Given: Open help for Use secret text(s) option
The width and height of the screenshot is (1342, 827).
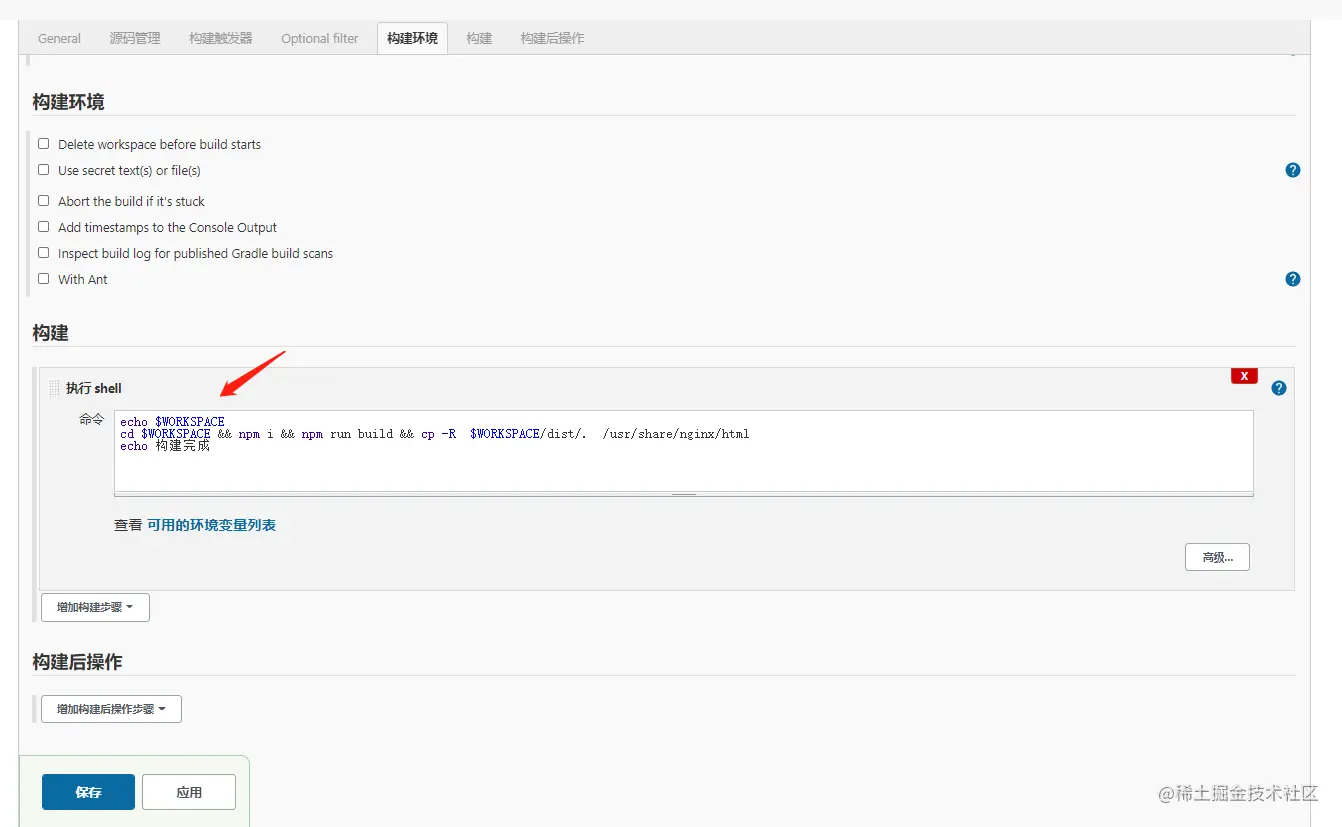Looking at the screenshot, I should pos(1292,170).
